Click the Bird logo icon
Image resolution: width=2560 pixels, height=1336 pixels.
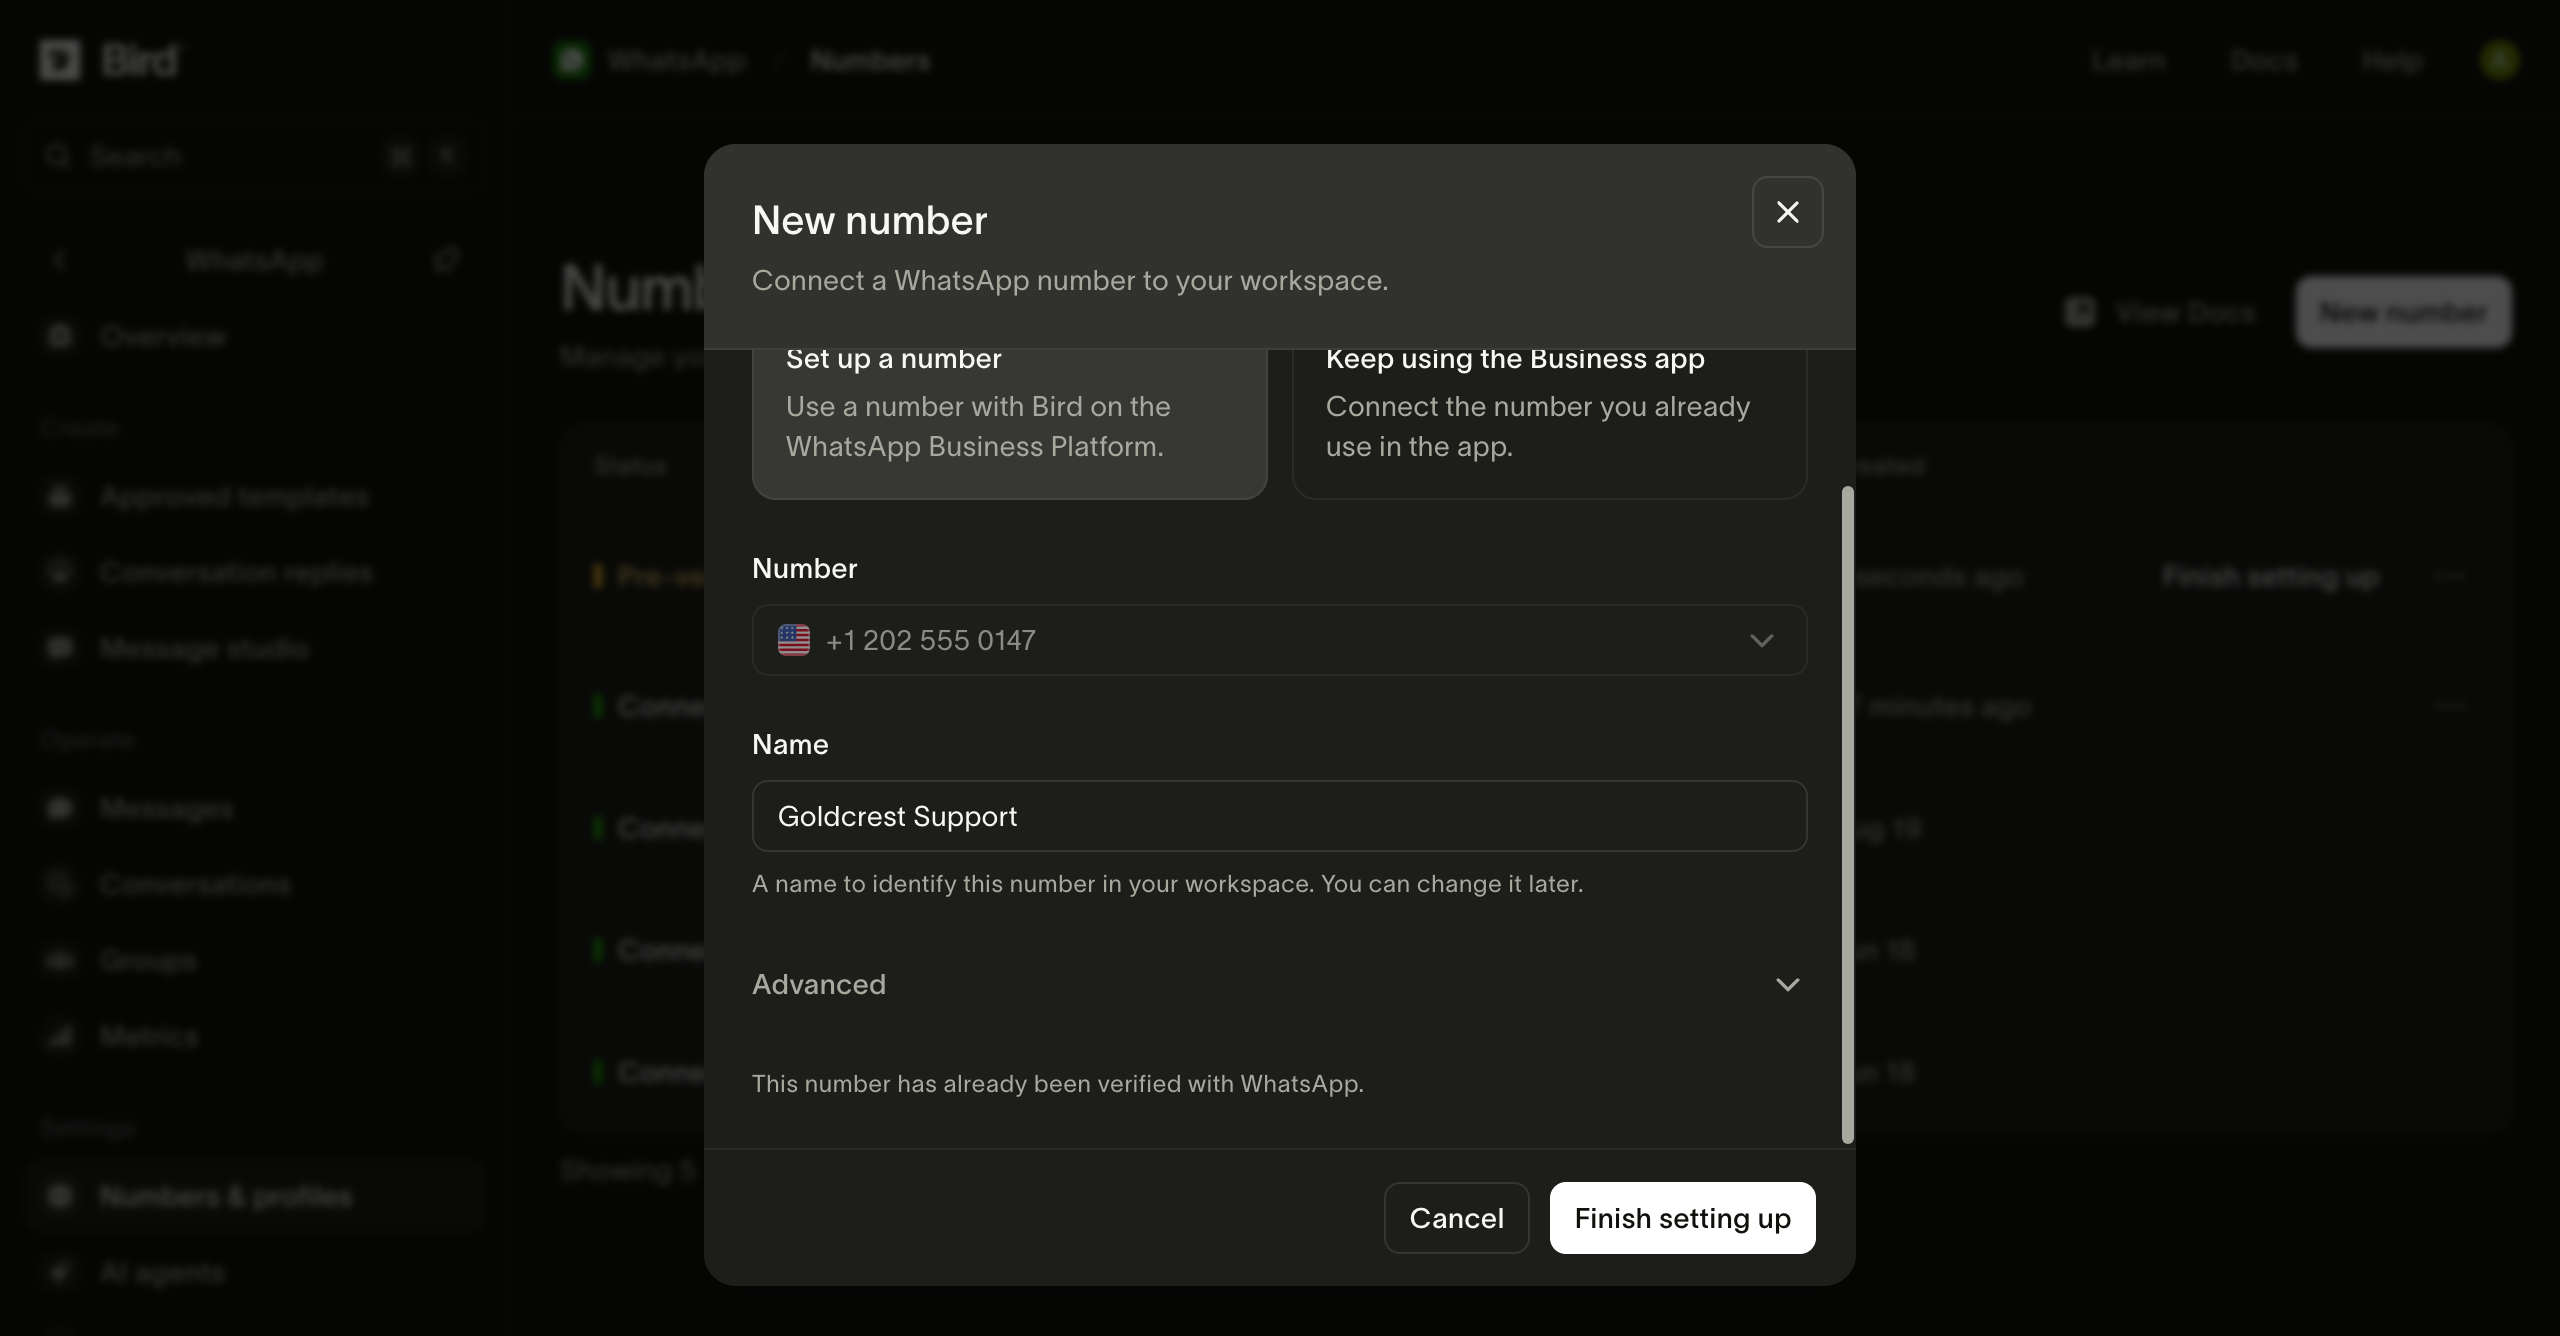point(60,61)
